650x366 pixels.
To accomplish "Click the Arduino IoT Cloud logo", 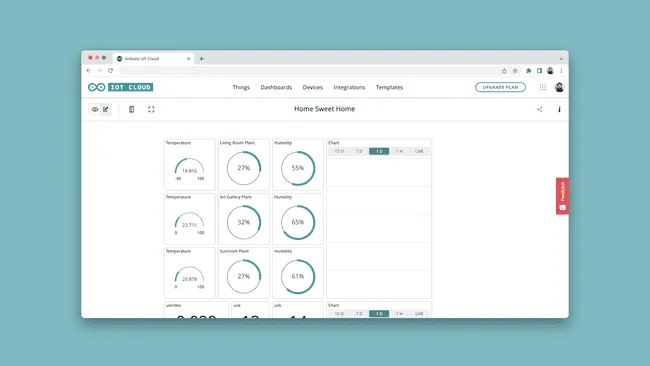I will click(x=120, y=87).
